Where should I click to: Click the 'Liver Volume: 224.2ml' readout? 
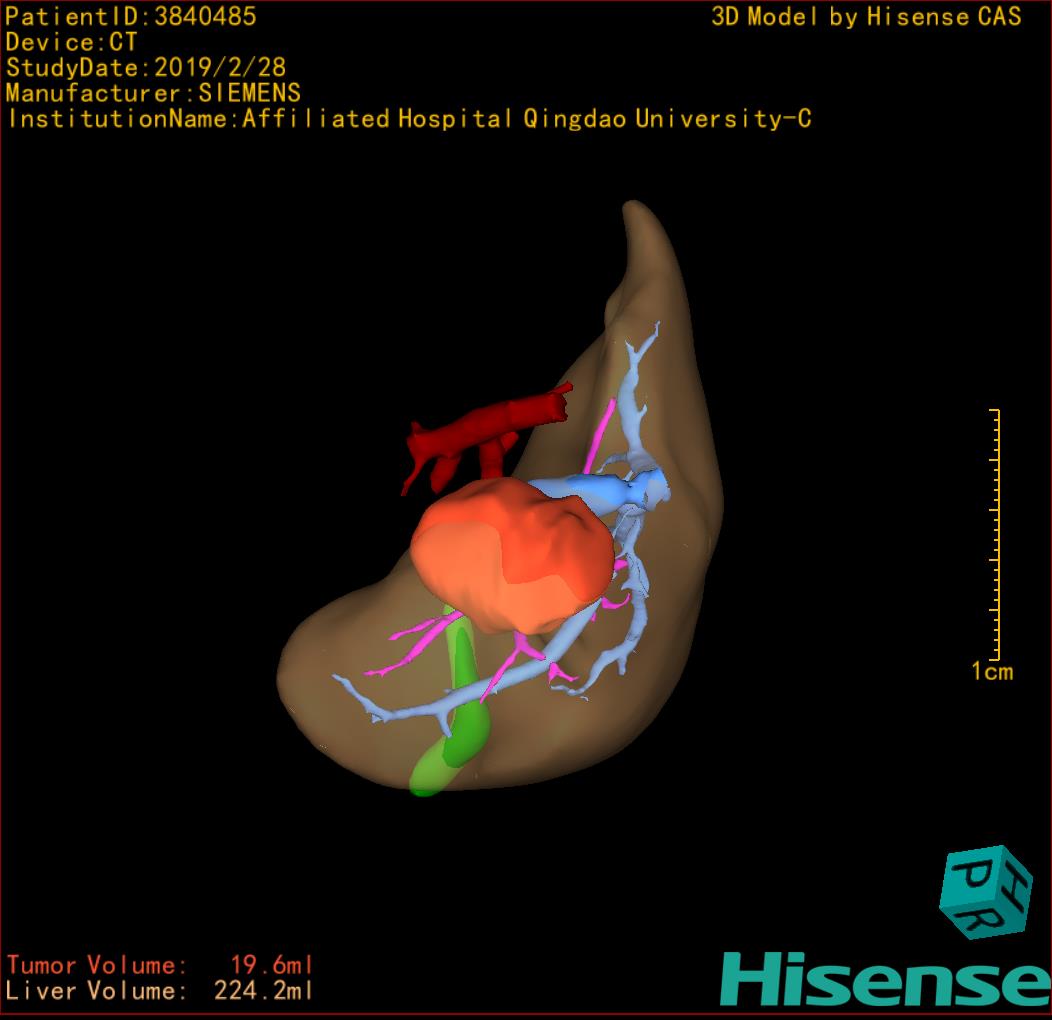[160, 990]
